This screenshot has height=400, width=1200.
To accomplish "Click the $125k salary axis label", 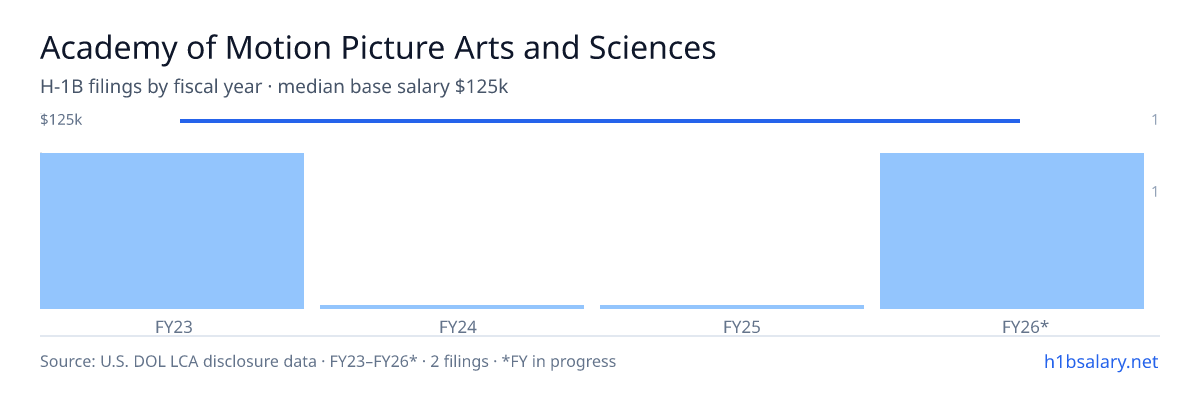I will (61, 120).
